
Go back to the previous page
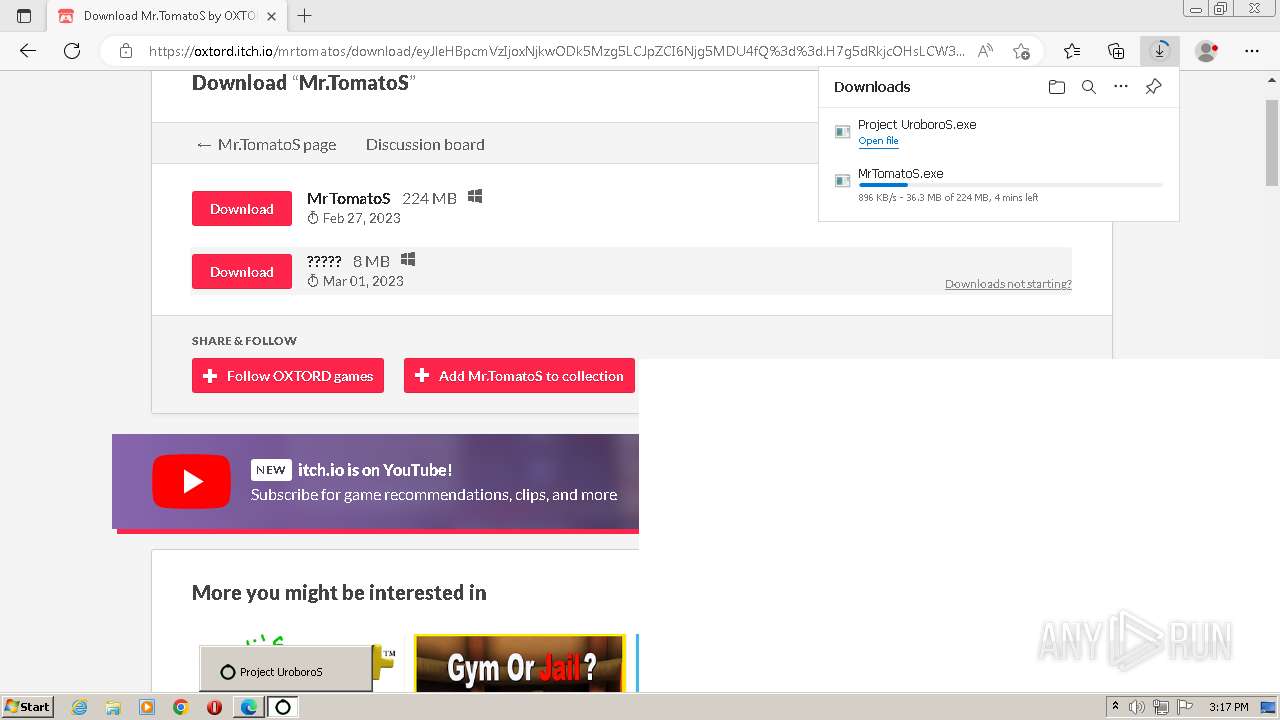(28, 51)
